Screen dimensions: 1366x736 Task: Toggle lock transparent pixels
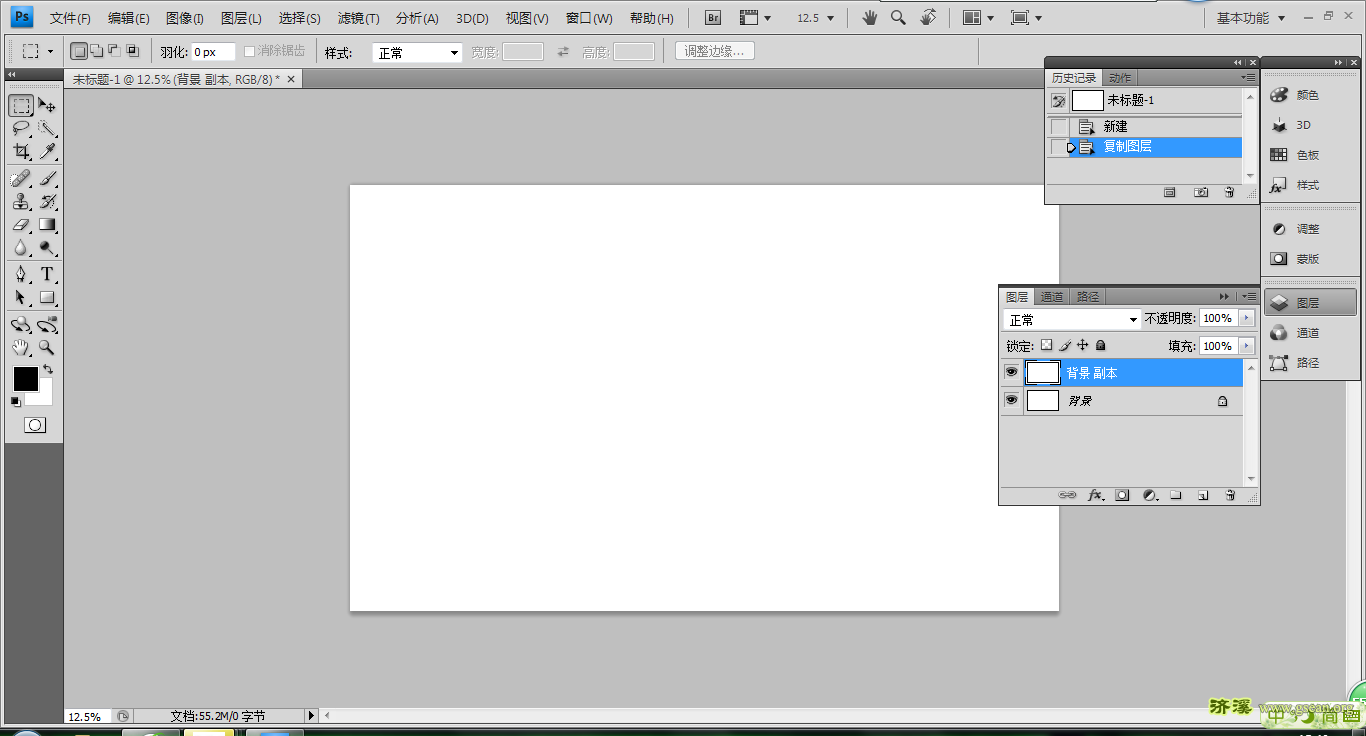[x=1046, y=345]
